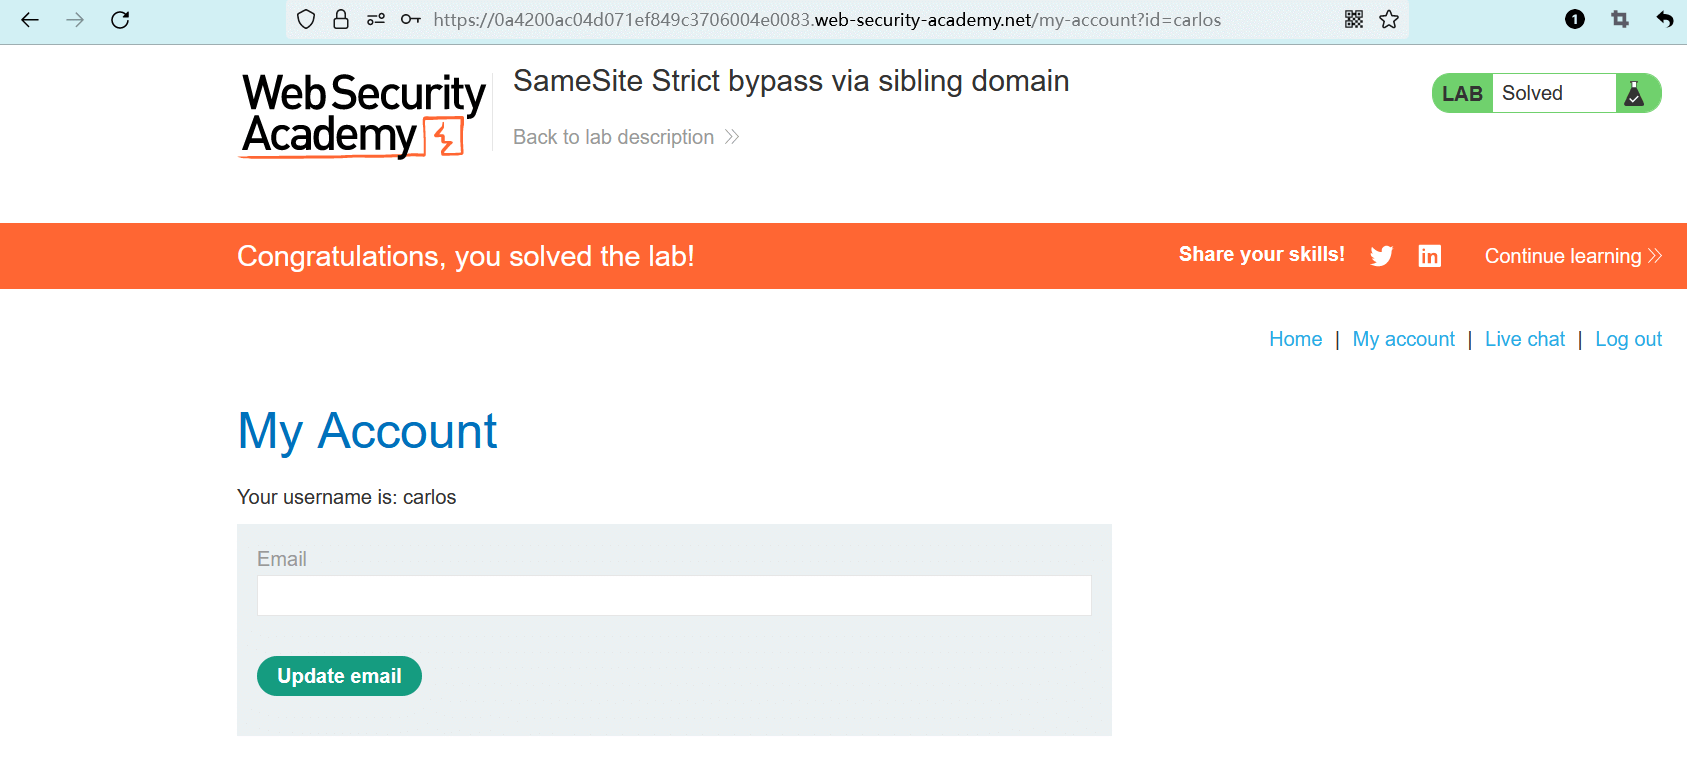Click the Web Security Academy logo
This screenshot has height=761, width=1687.
[x=363, y=115]
